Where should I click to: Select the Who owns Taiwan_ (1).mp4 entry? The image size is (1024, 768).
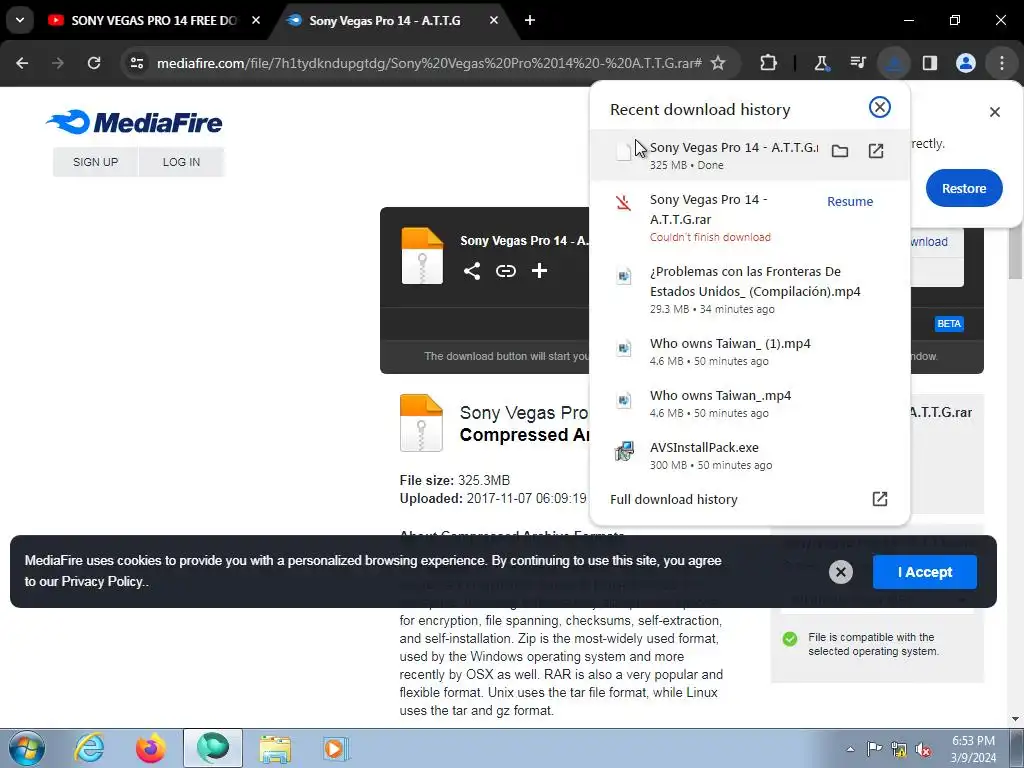(749, 351)
